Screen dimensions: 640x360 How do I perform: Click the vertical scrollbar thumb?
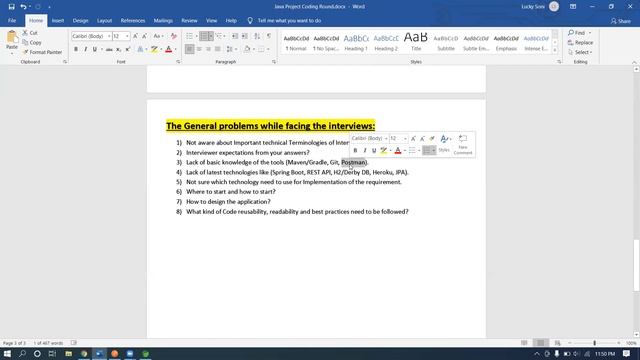(636, 265)
